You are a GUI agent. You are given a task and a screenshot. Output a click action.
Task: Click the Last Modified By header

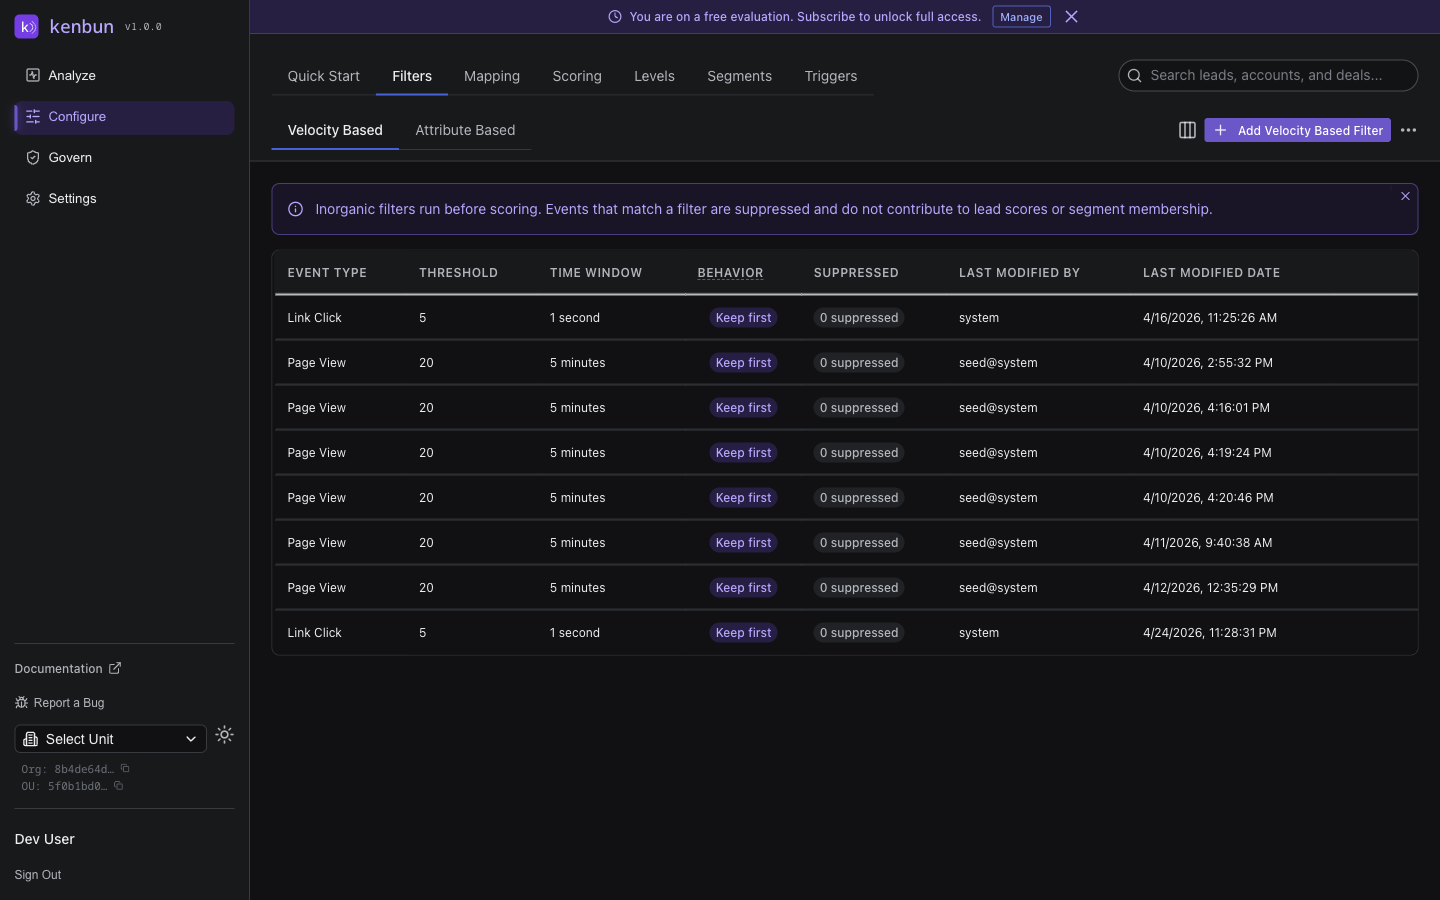coord(1019,273)
